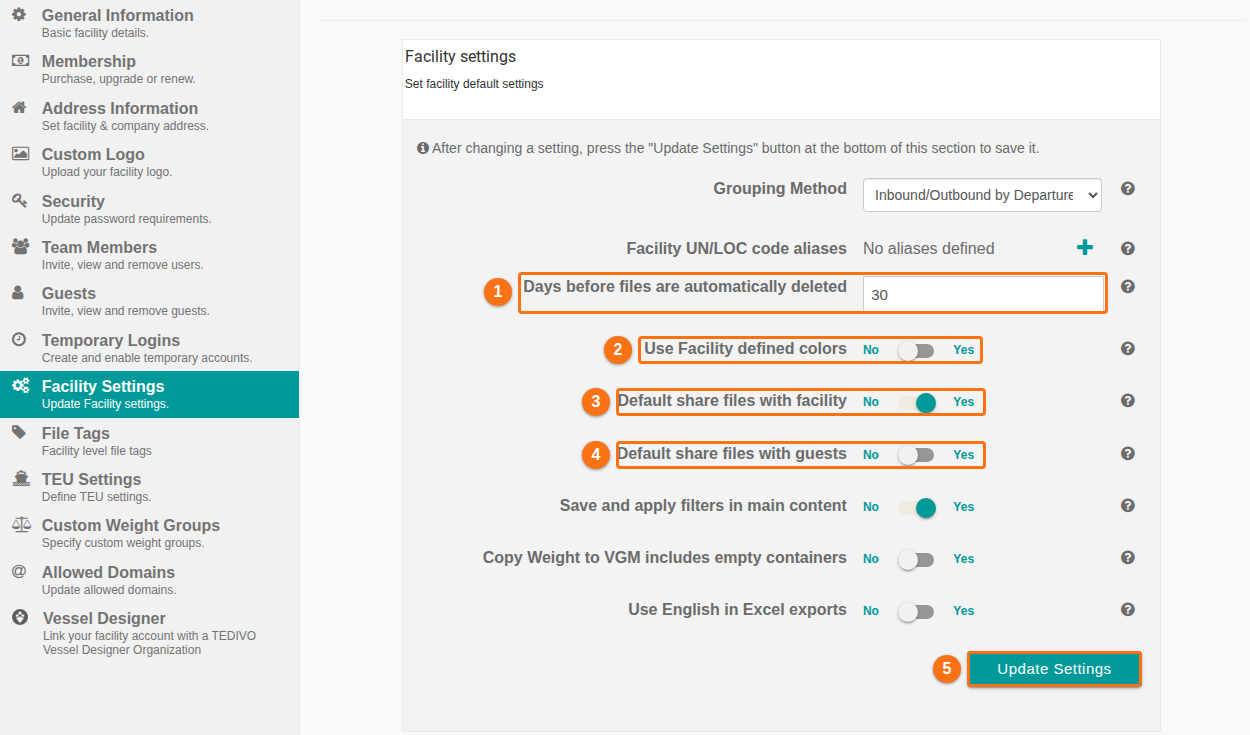Screen dimensions: 1250x735
Task: Toggle Save and apply filters switch
Action: pos(916,507)
